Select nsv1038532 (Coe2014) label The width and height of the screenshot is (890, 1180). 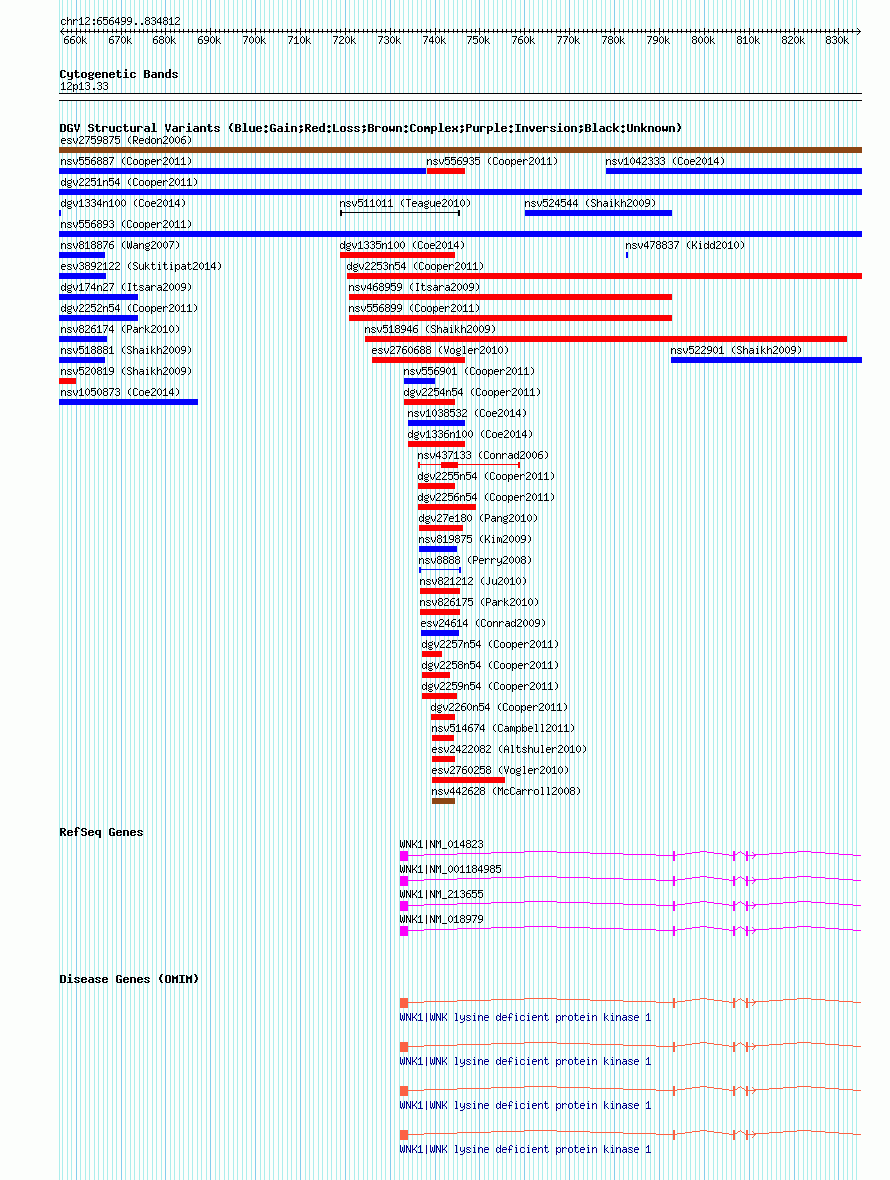tap(467, 415)
